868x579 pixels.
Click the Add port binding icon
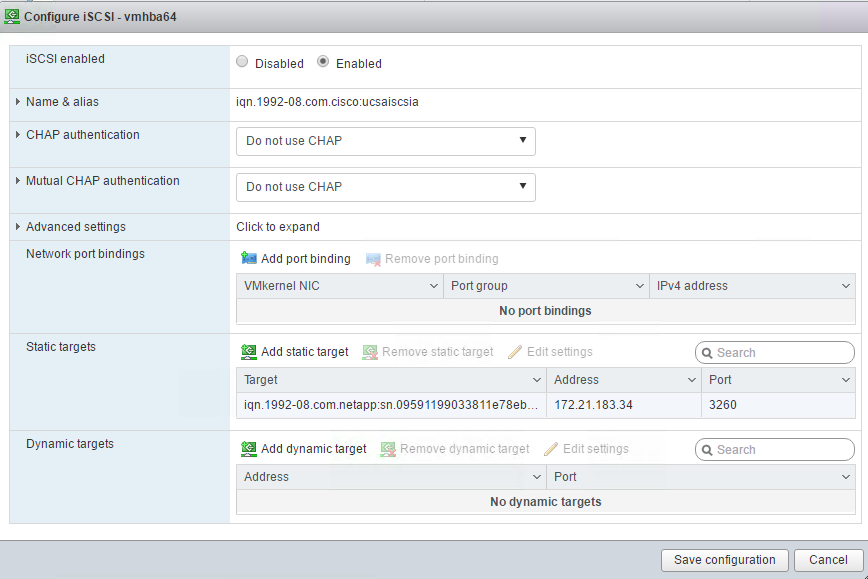click(x=249, y=259)
